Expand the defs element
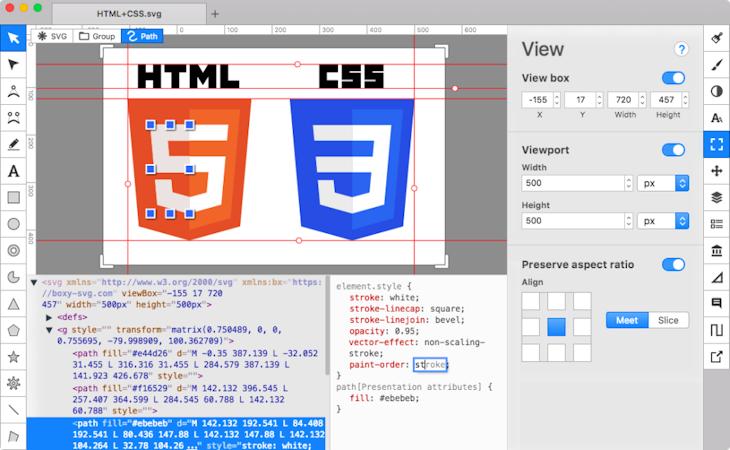This screenshot has width=730, height=450. click(x=49, y=317)
